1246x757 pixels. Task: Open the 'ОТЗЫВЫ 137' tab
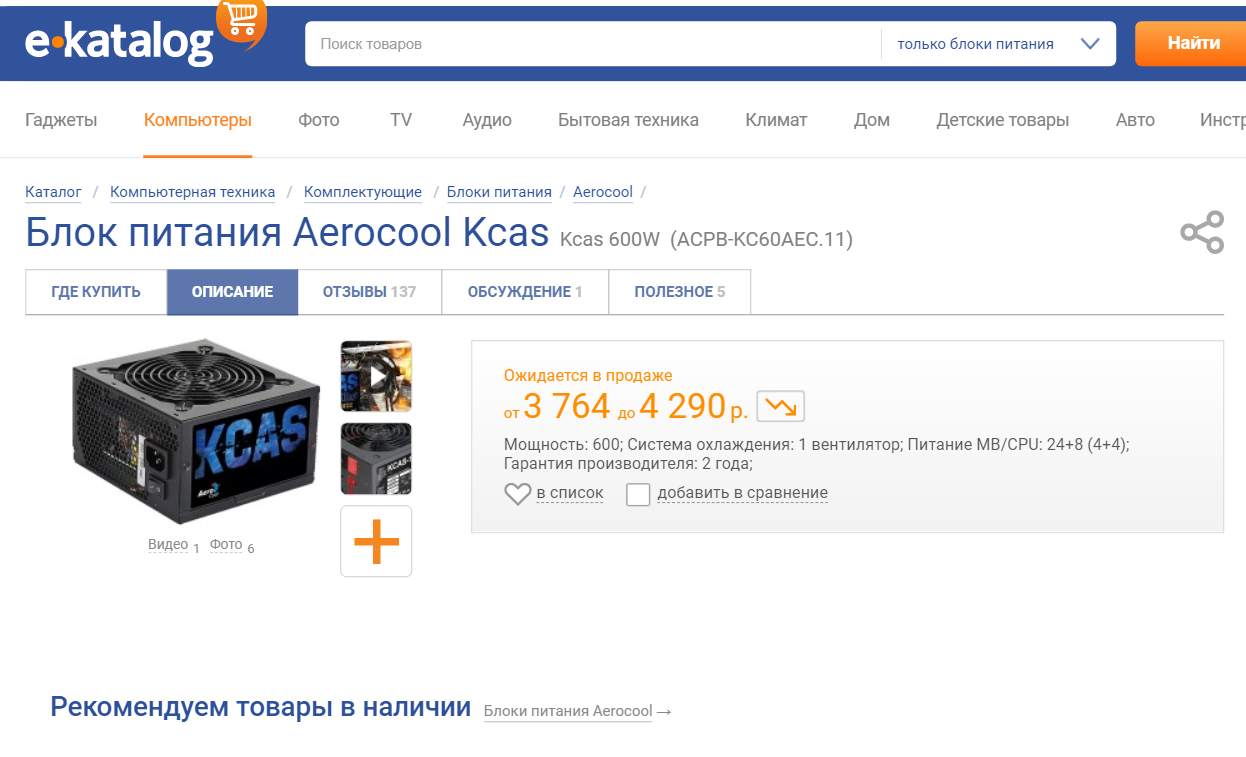369,292
